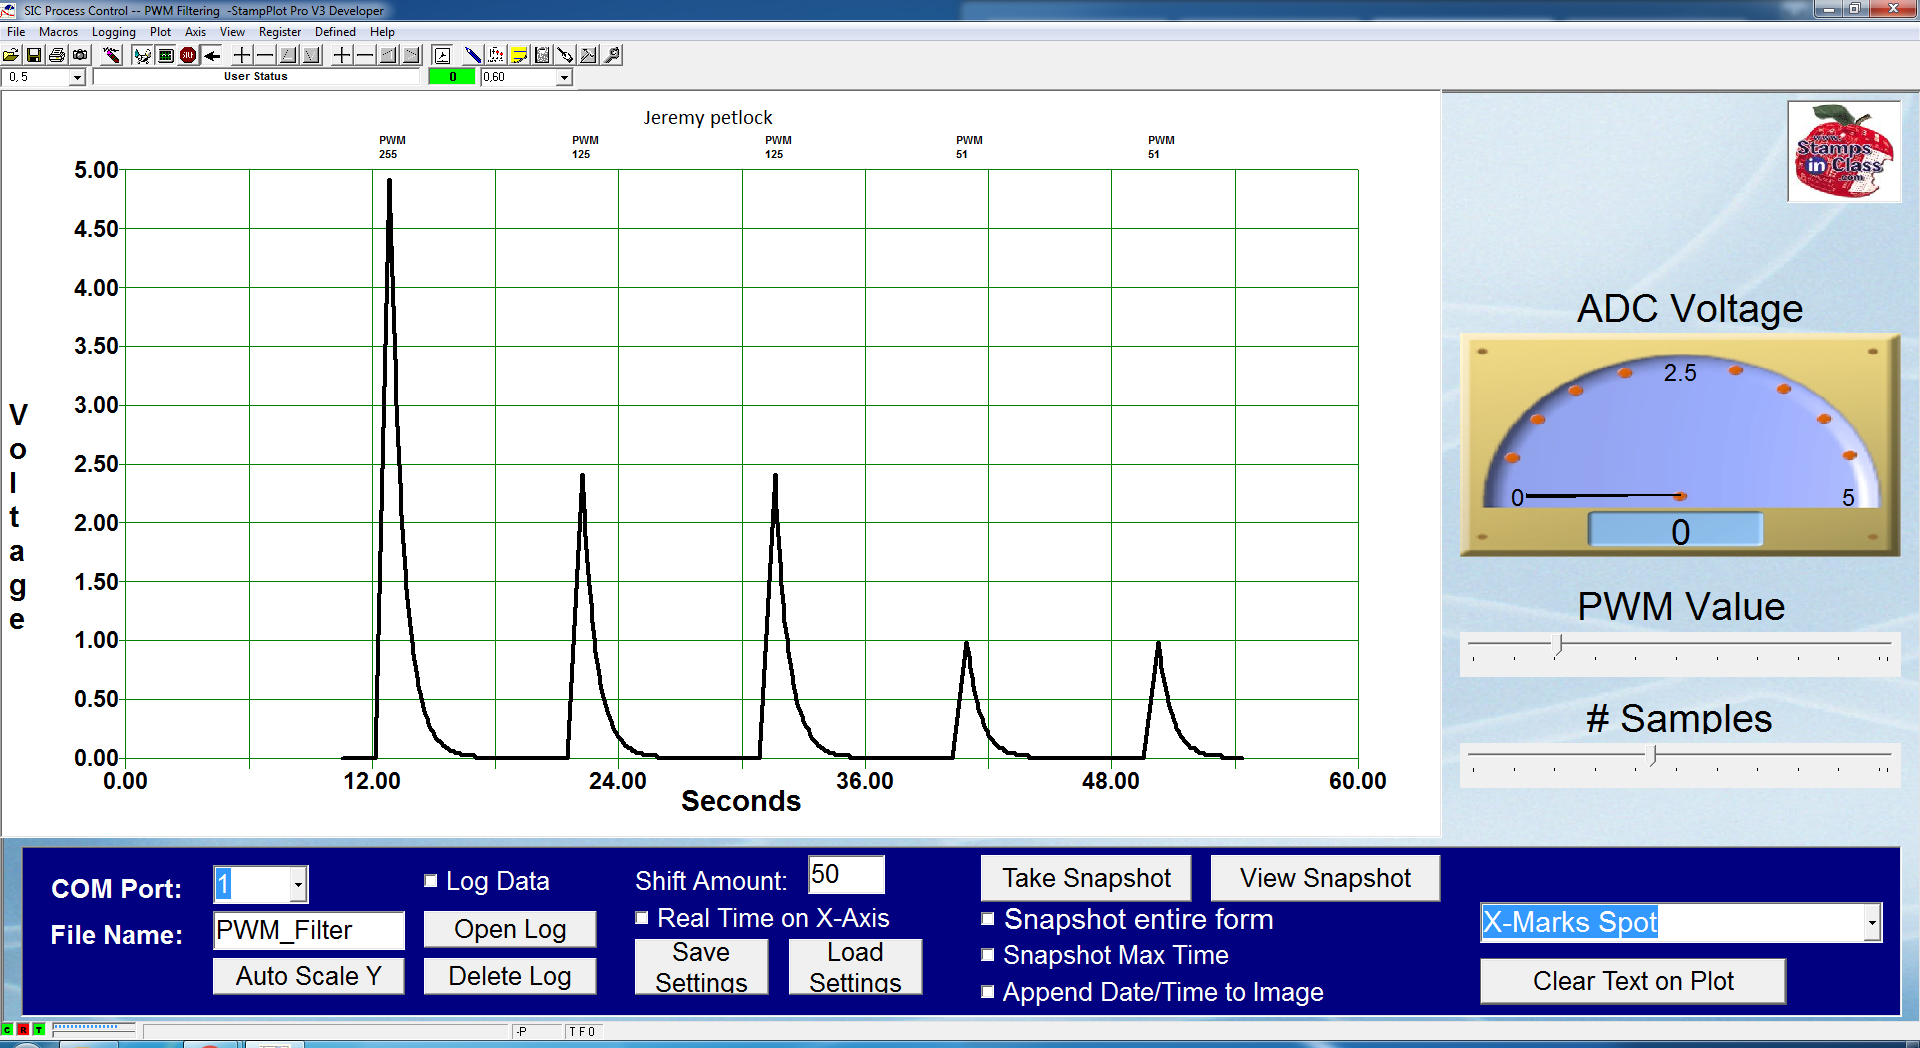
Task: Enable the Log Data checkbox
Action: click(x=431, y=881)
